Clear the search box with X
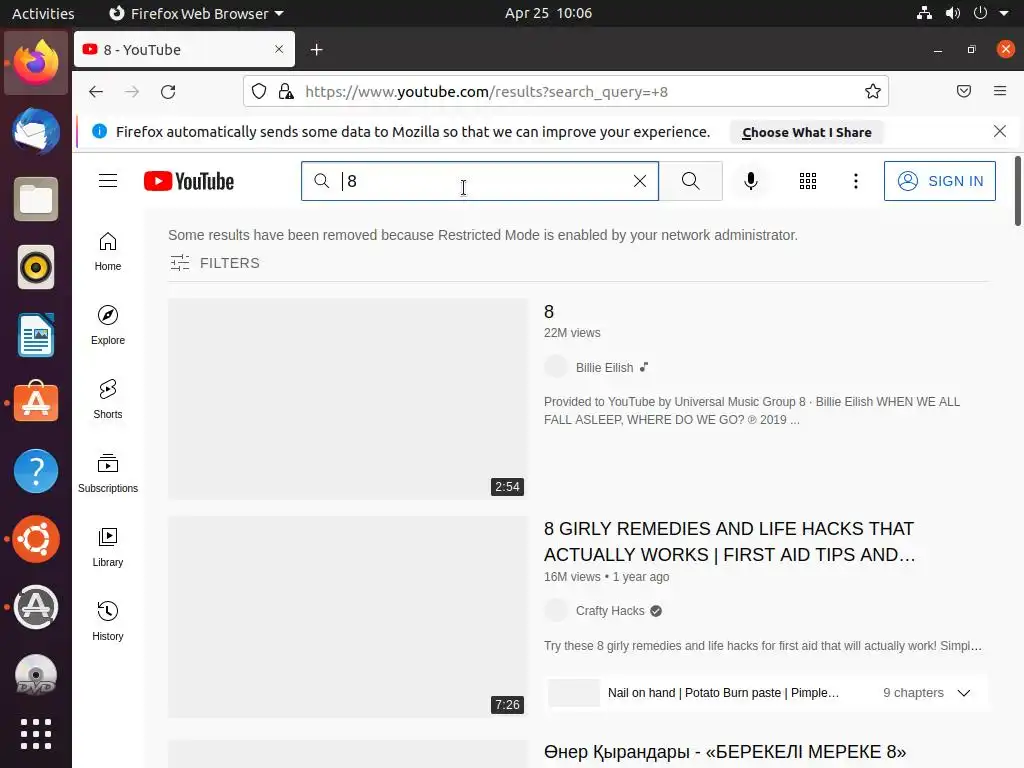The width and height of the screenshot is (1024, 768). (640, 181)
